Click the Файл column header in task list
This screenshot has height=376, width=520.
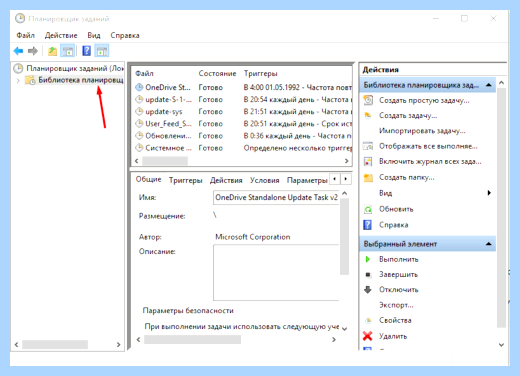pyautogui.click(x=144, y=73)
